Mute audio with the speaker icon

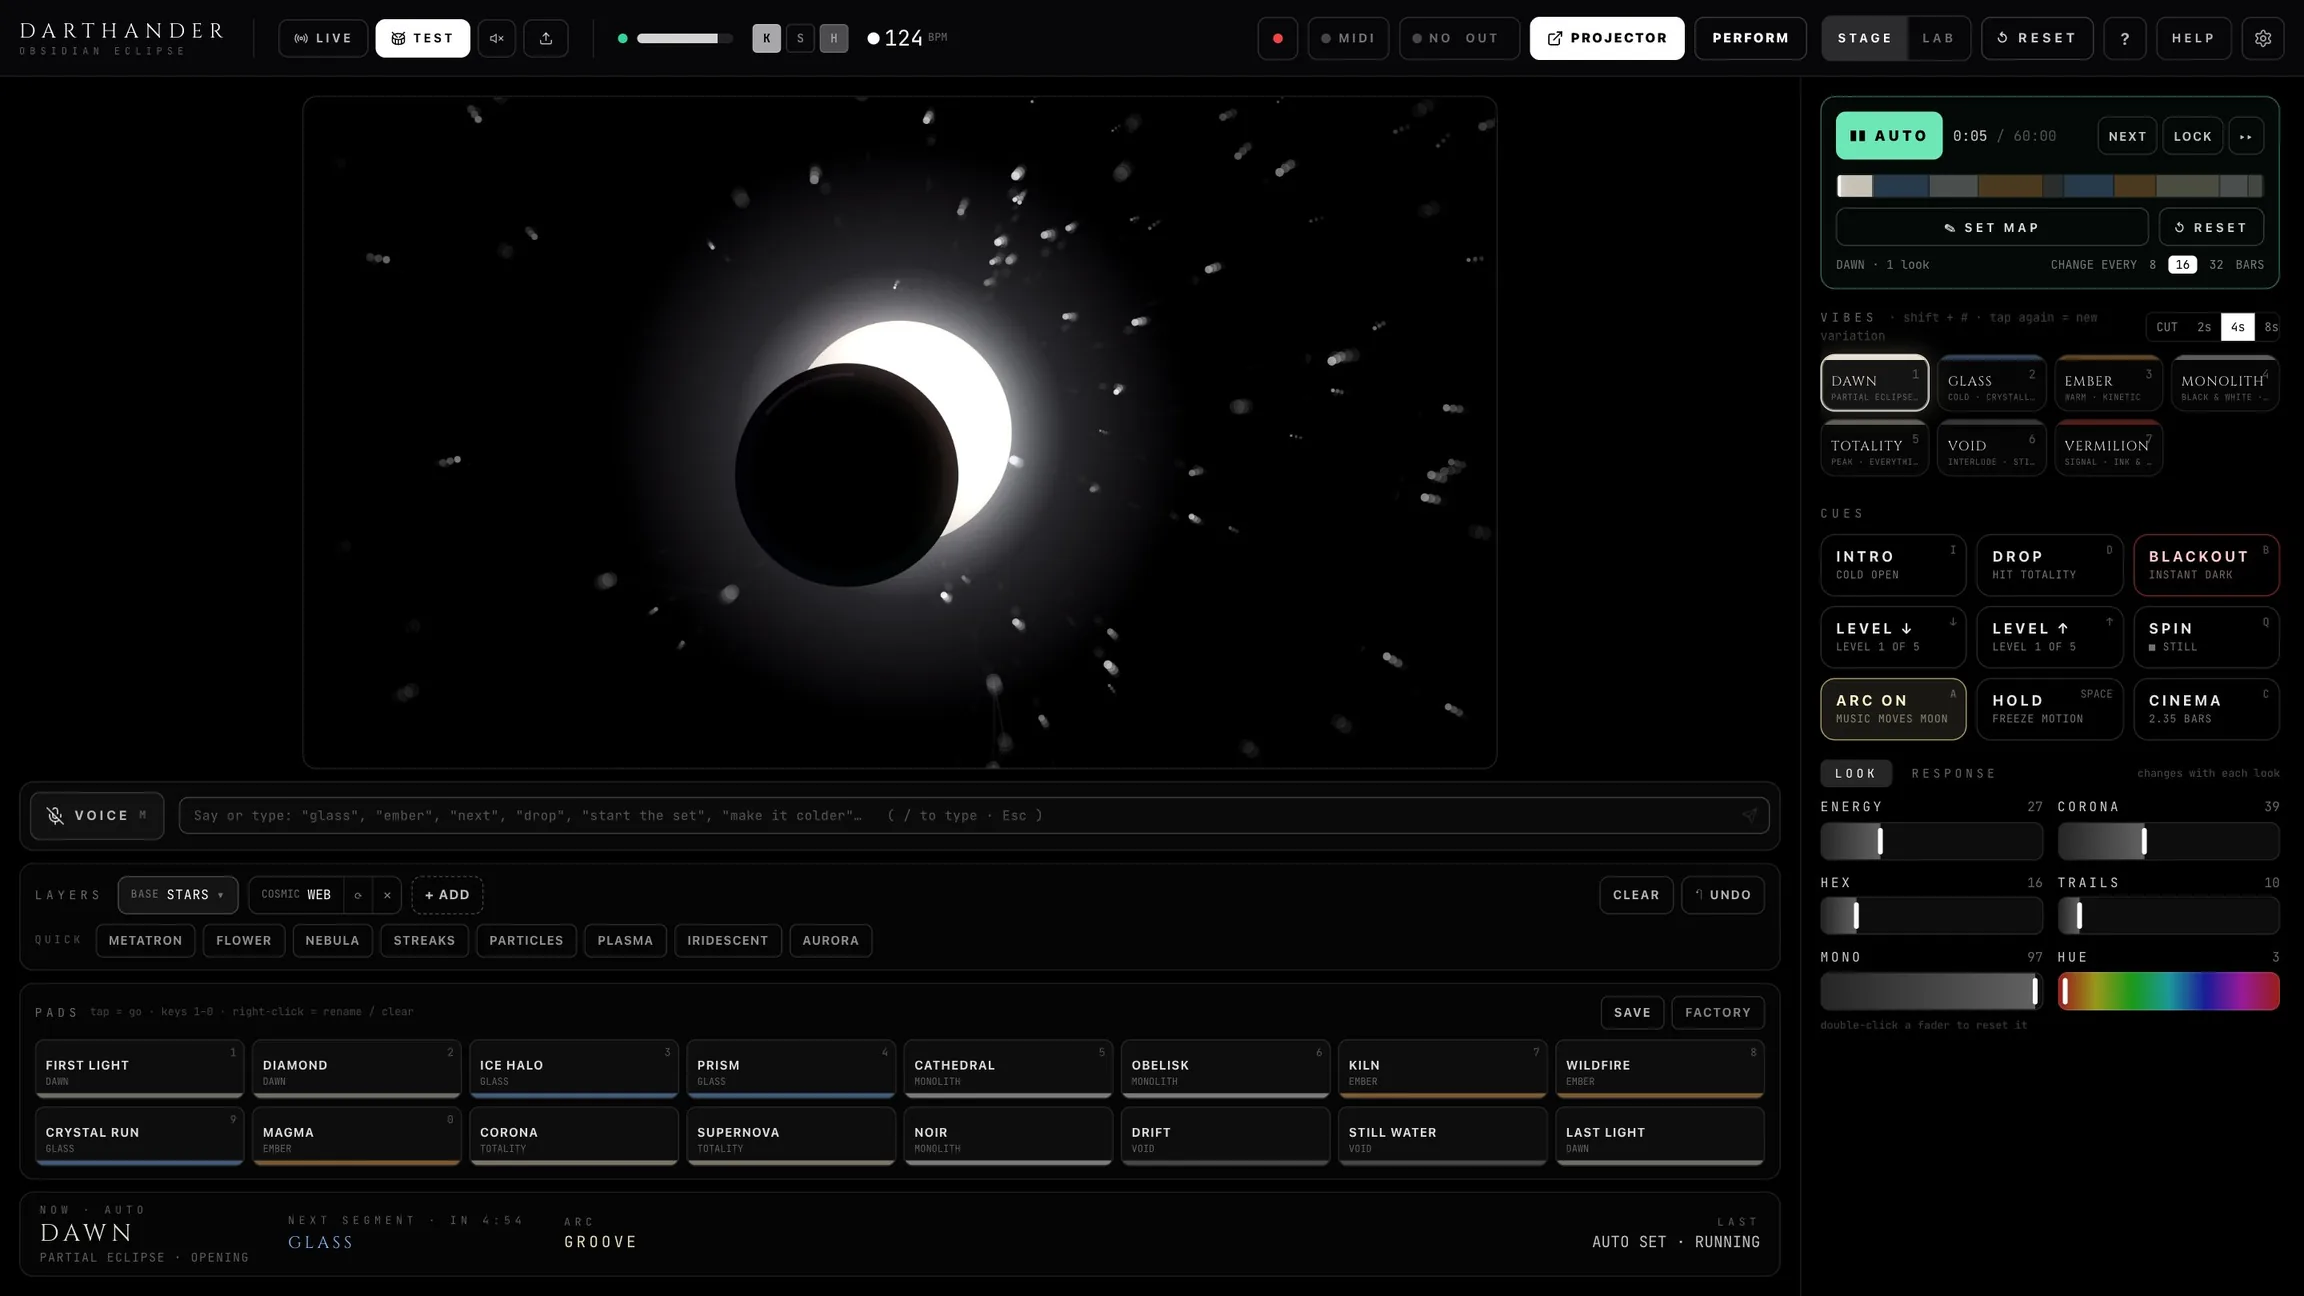click(496, 38)
